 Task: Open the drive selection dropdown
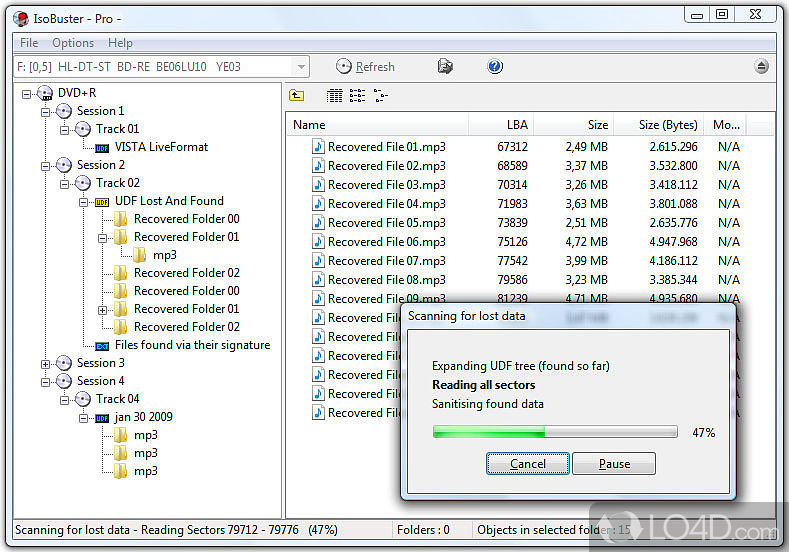tap(300, 67)
